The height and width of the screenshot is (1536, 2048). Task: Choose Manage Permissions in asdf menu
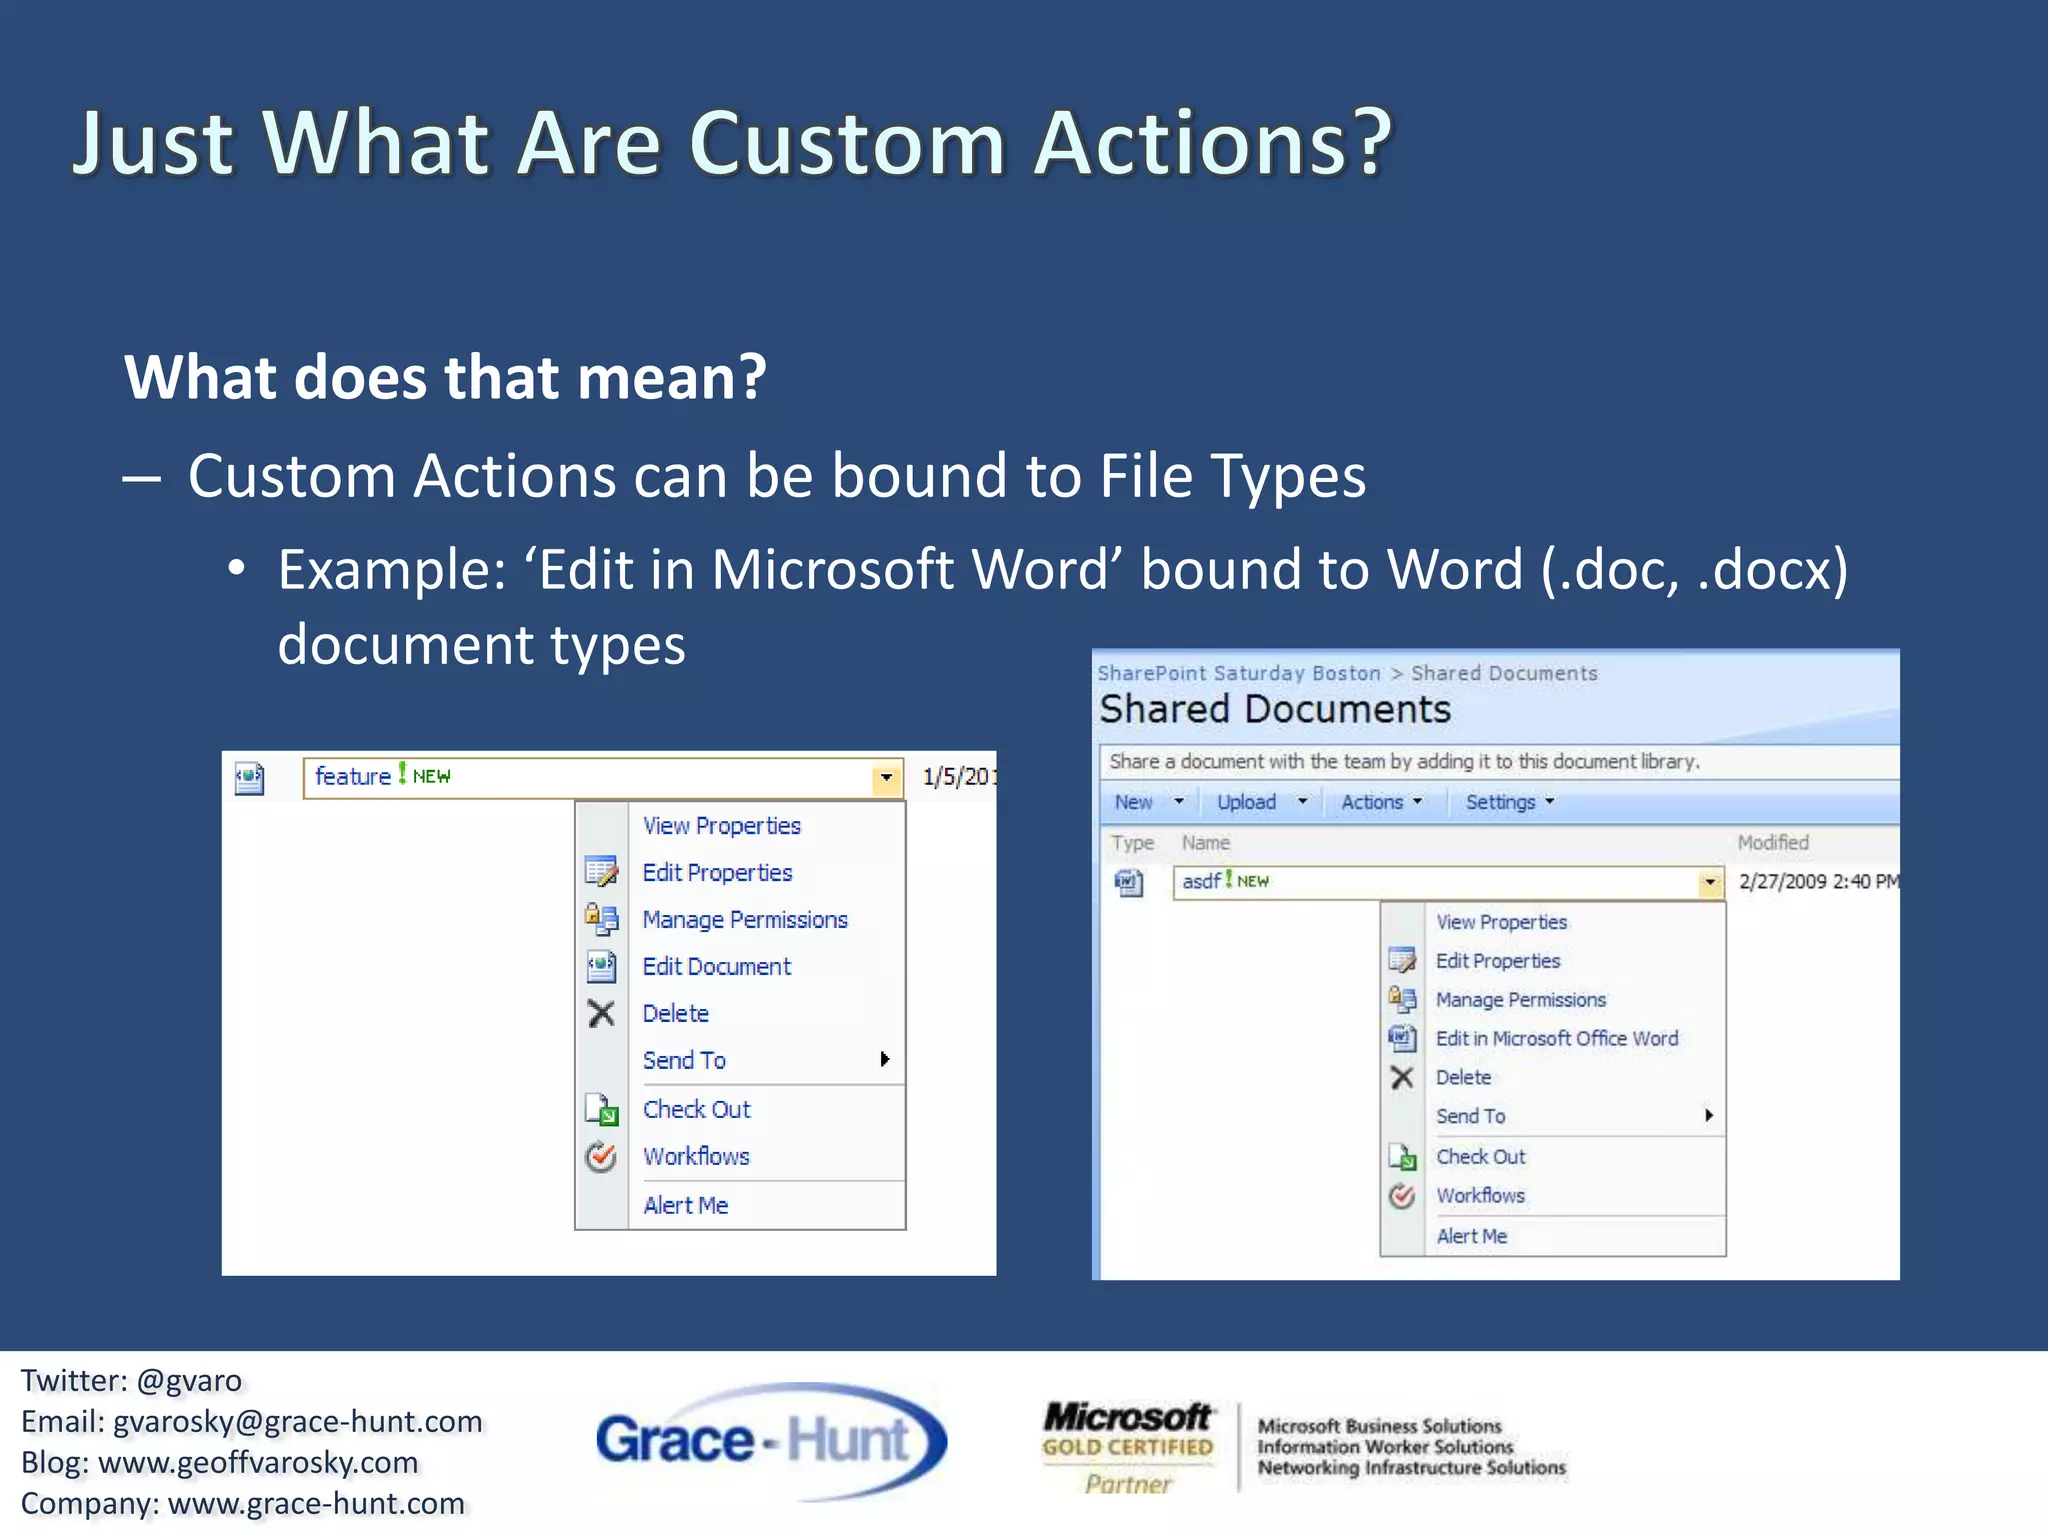tap(1520, 1000)
